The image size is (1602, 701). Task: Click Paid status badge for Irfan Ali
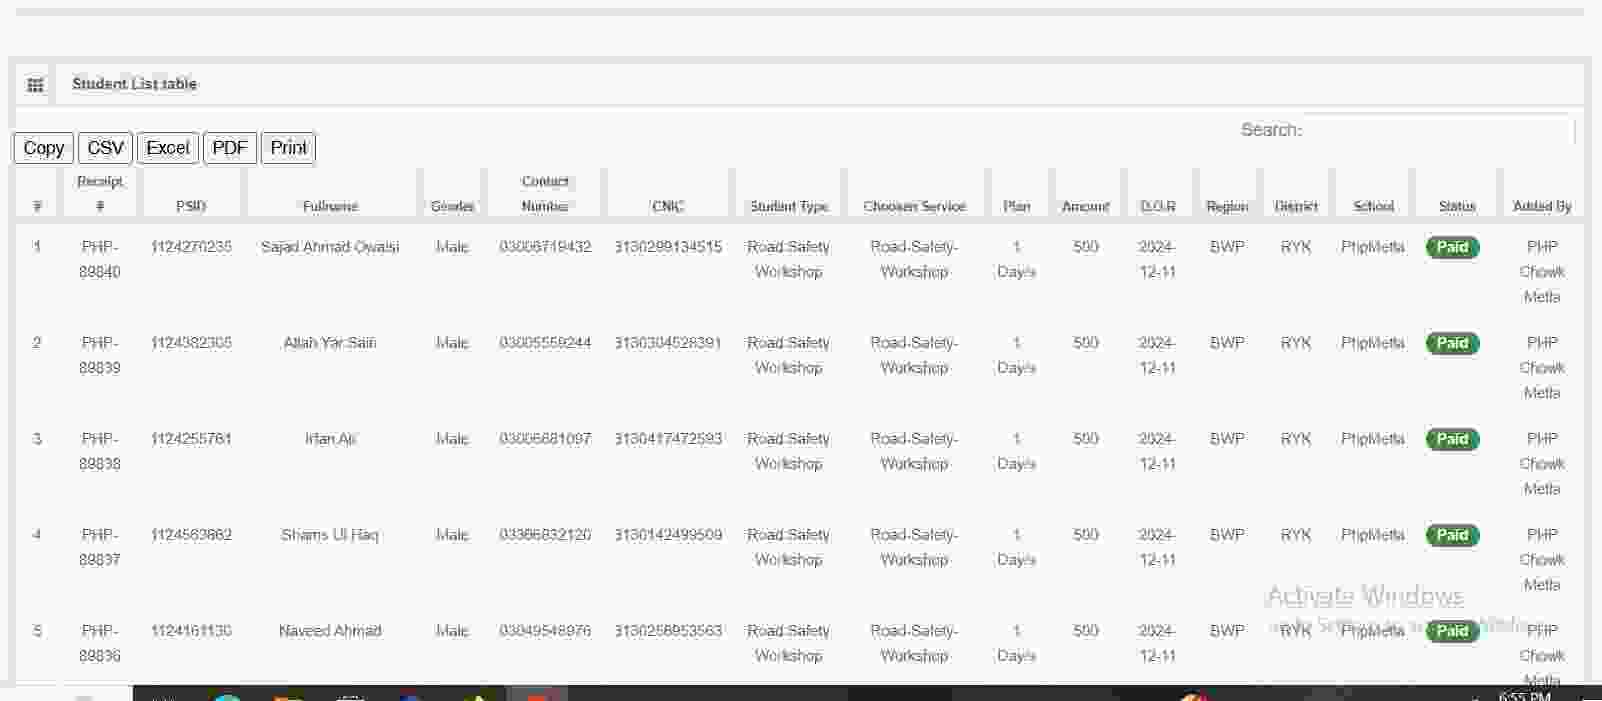click(1452, 439)
